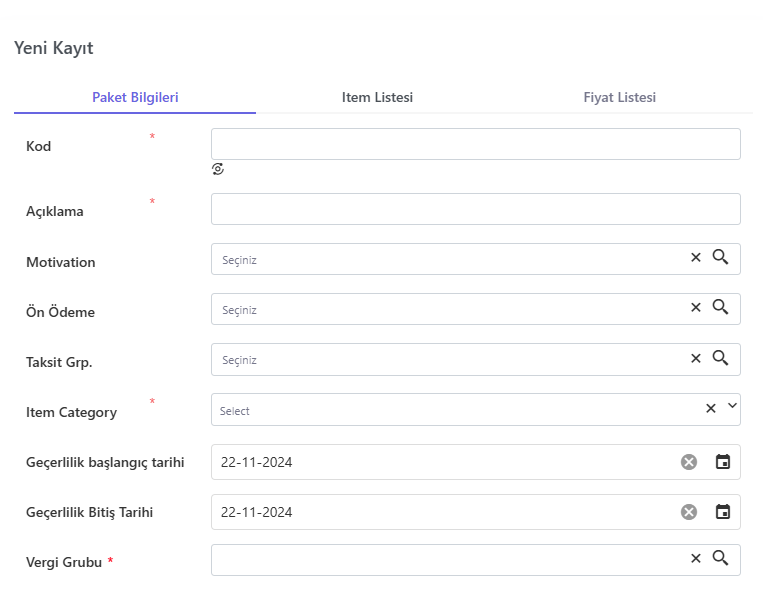Image resolution: width=763 pixels, height=609 pixels.
Task: Switch to the Paket Bilgileri tab
Action: 135,97
